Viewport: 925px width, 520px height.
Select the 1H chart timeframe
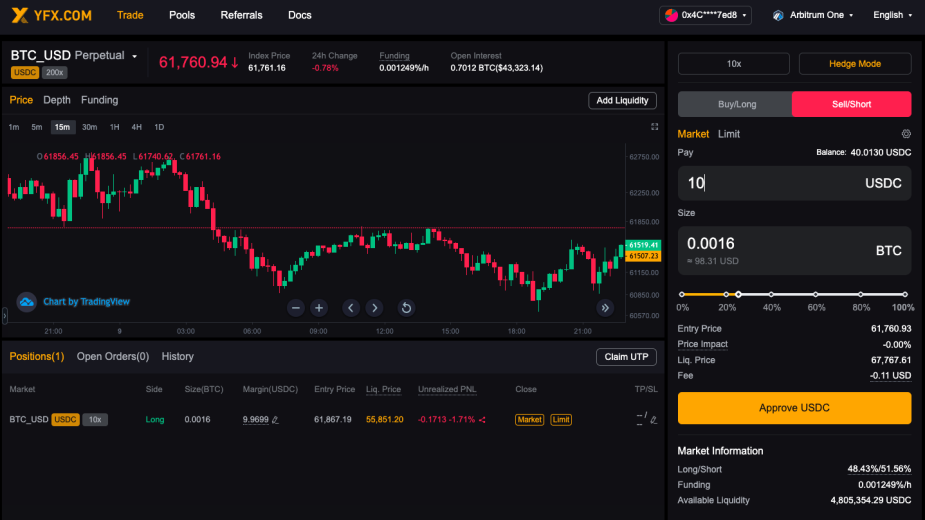tap(114, 127)
